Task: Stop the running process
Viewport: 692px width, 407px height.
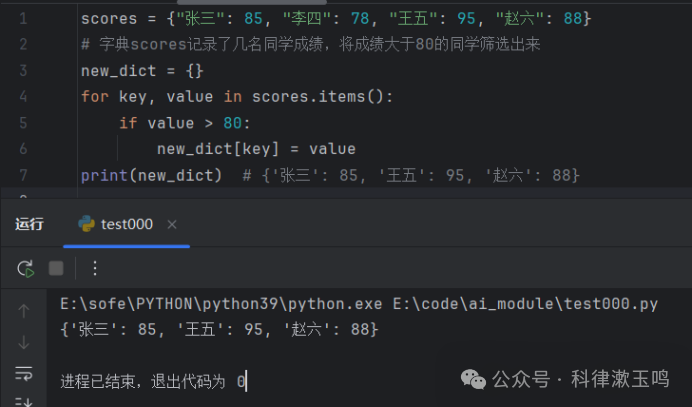Action: (56, 268)
